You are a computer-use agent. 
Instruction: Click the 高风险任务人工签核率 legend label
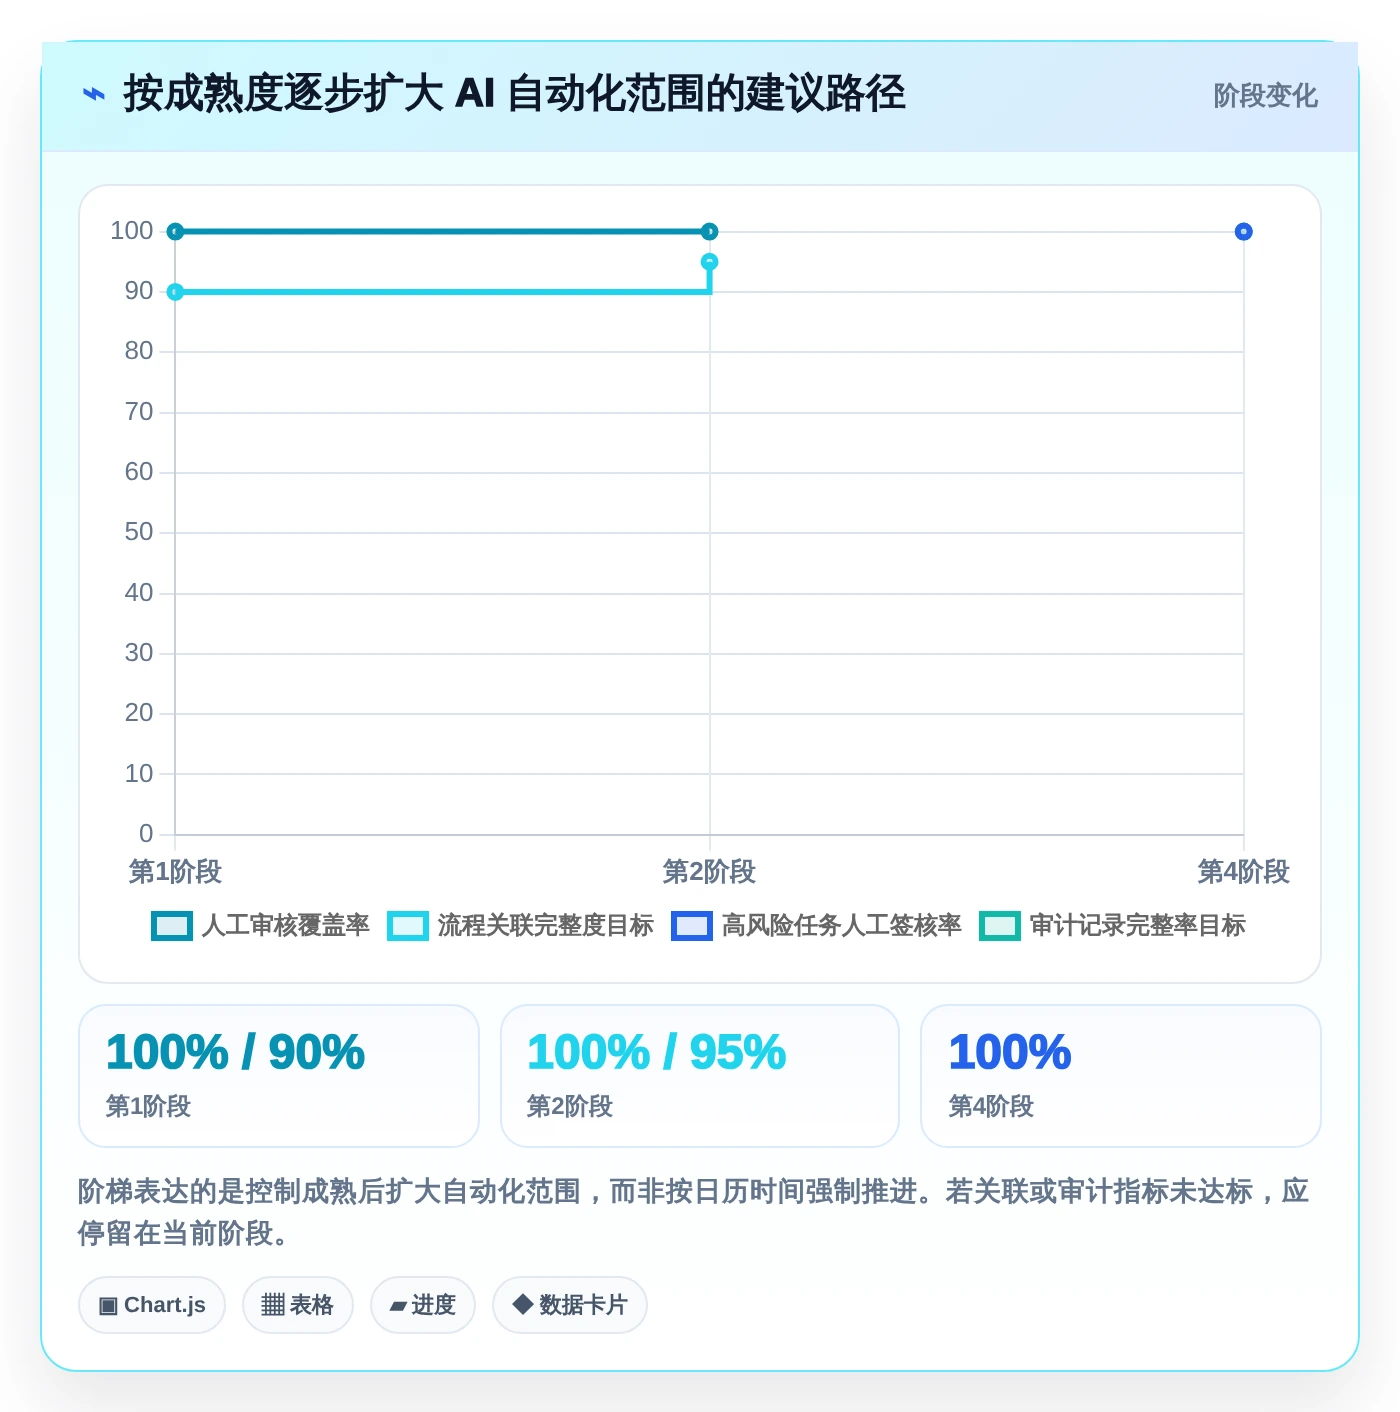[x=842, y=926]
